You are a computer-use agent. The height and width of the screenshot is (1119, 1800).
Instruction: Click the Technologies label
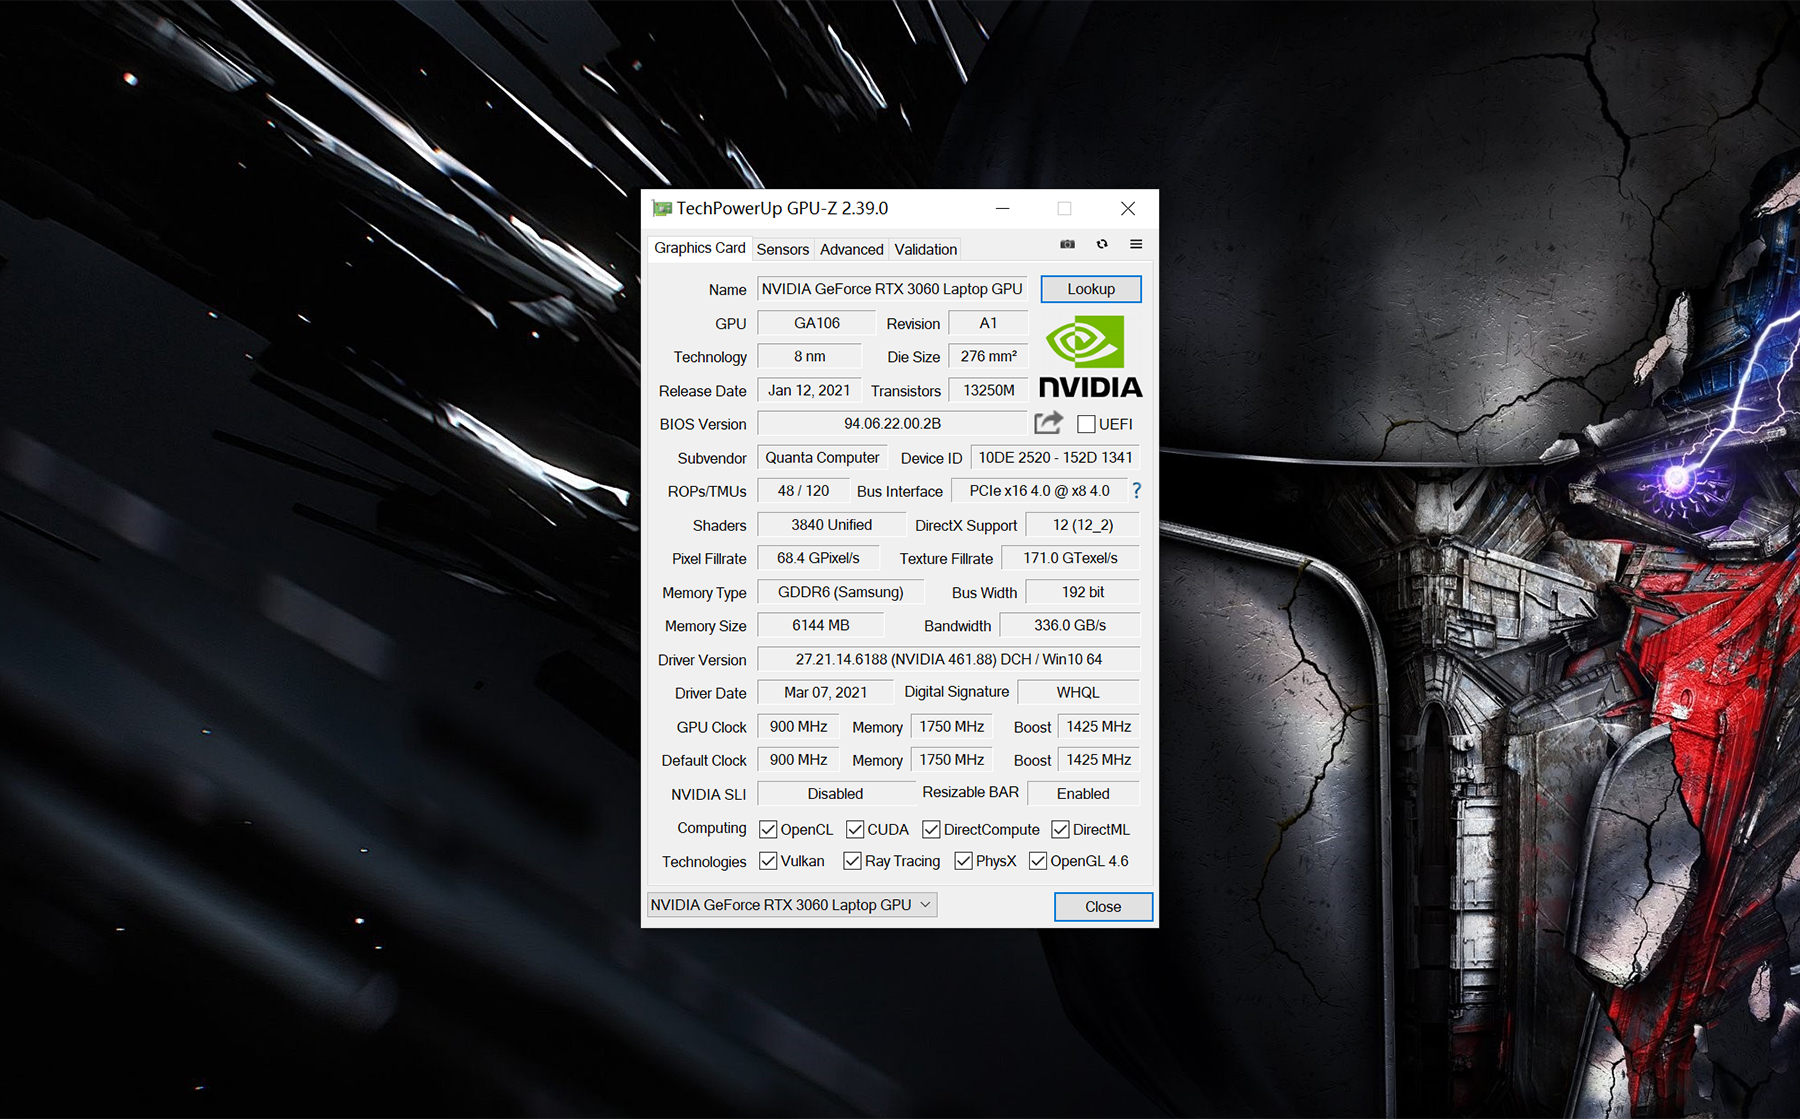704,861
